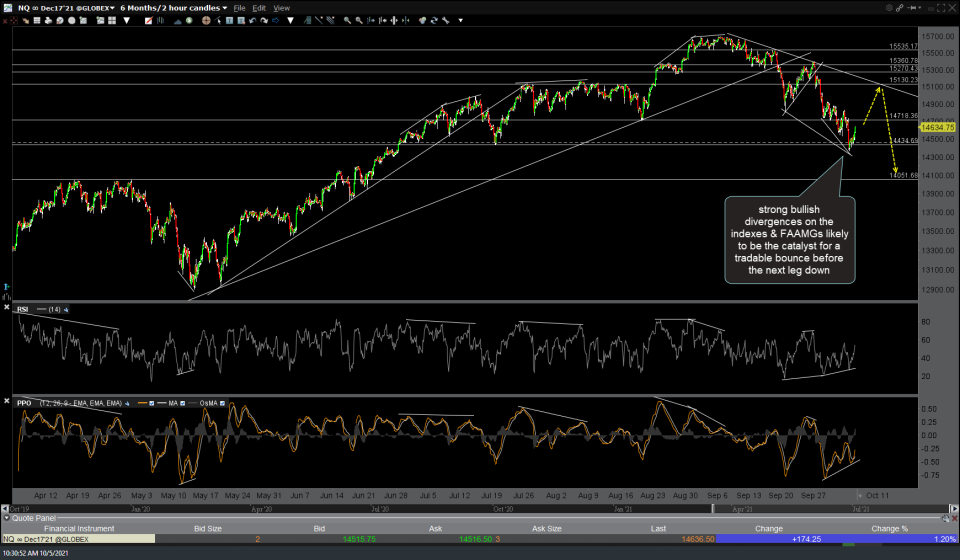Screen dimensions: 960x560
Task: Click the zoom out magnifier icon
Action: 359,20
